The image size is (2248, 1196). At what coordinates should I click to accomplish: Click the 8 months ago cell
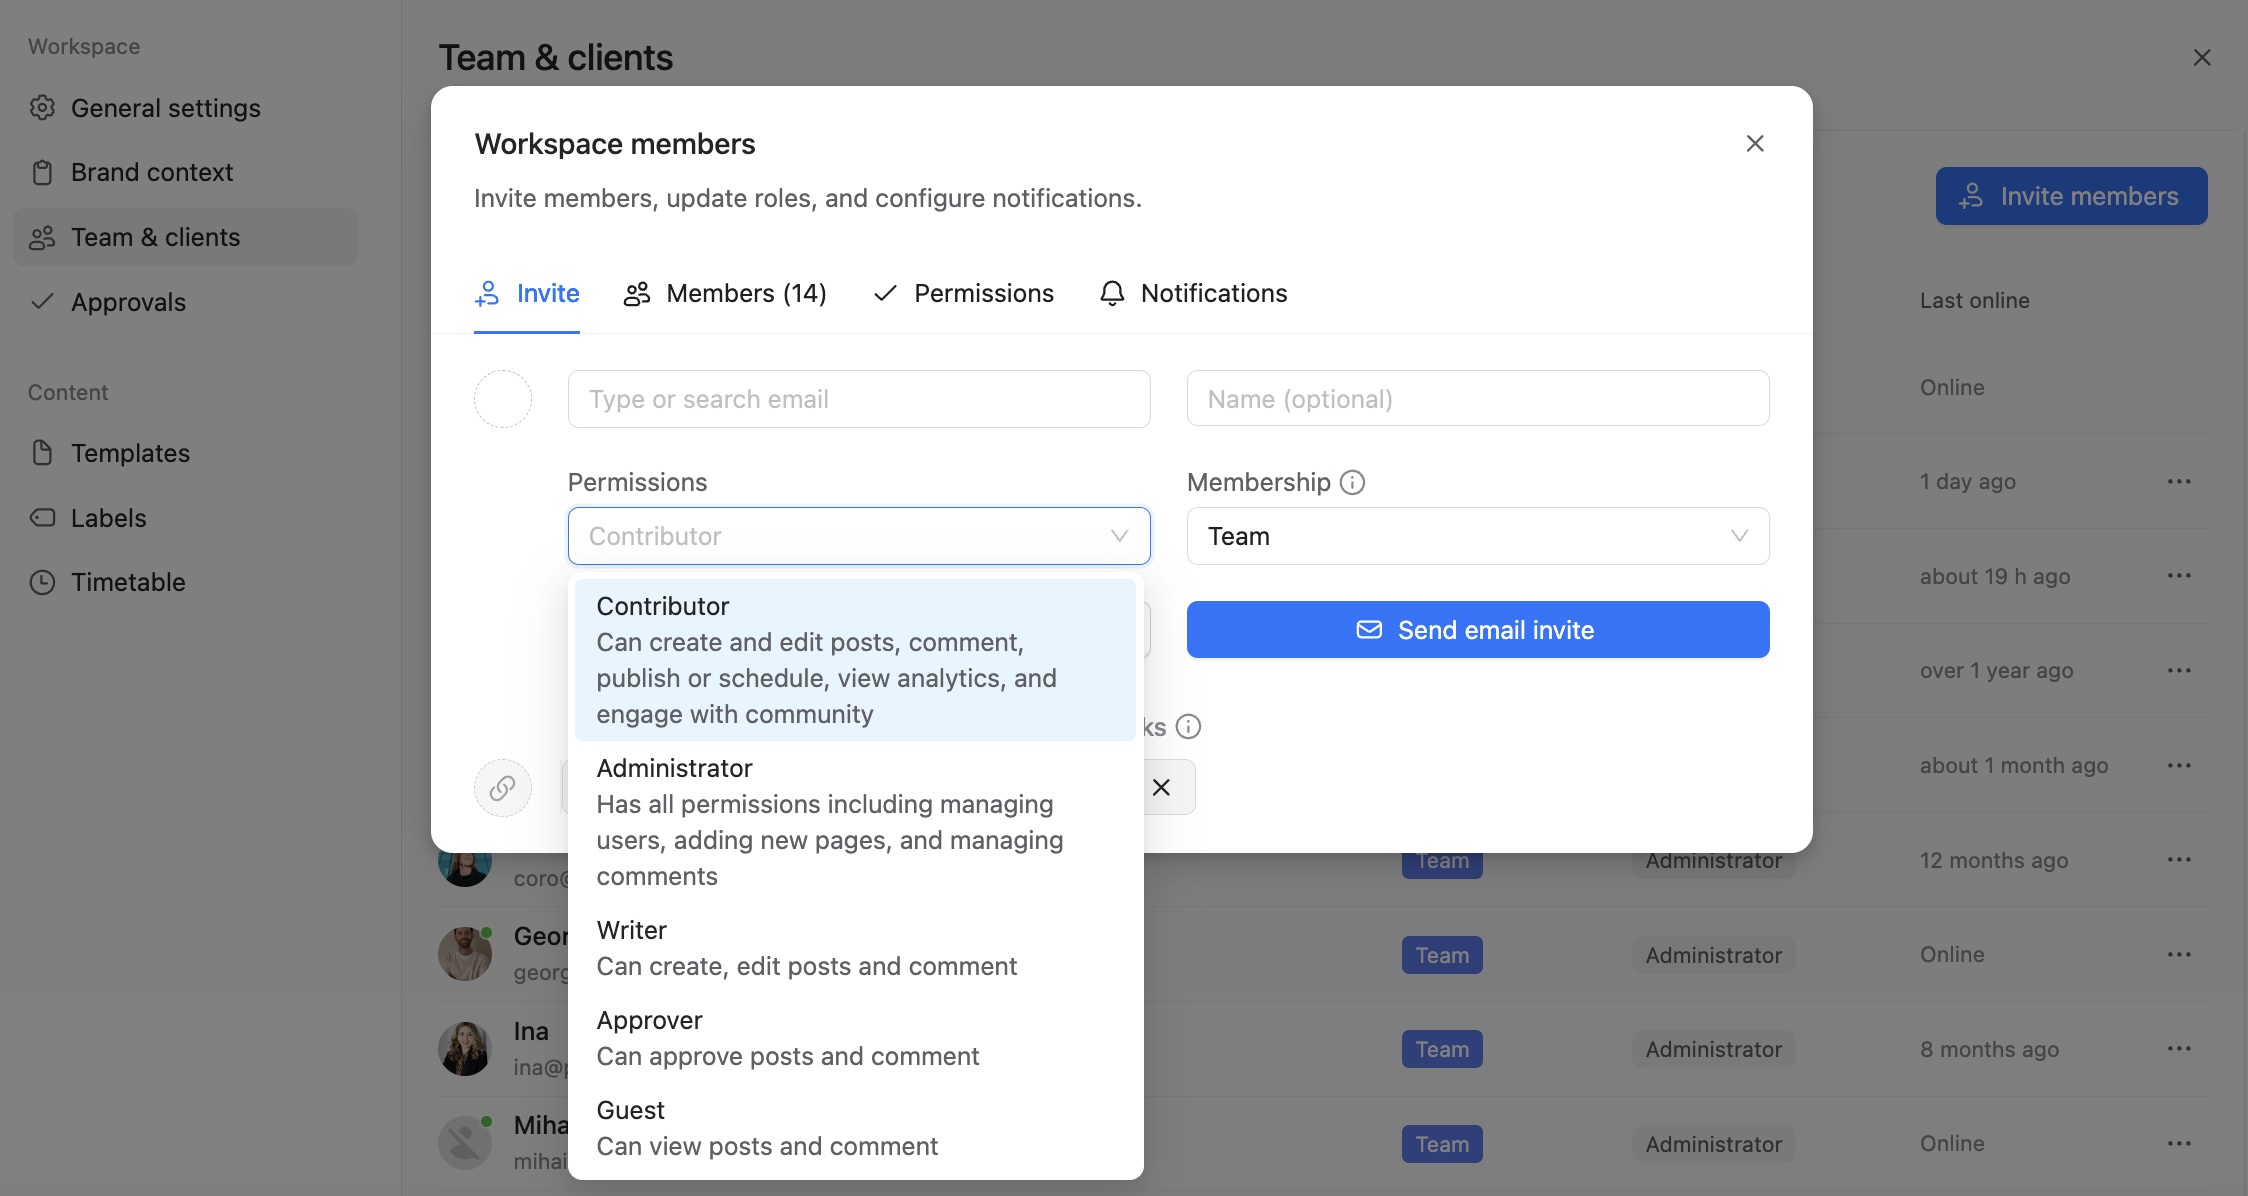[1989, 1050]
